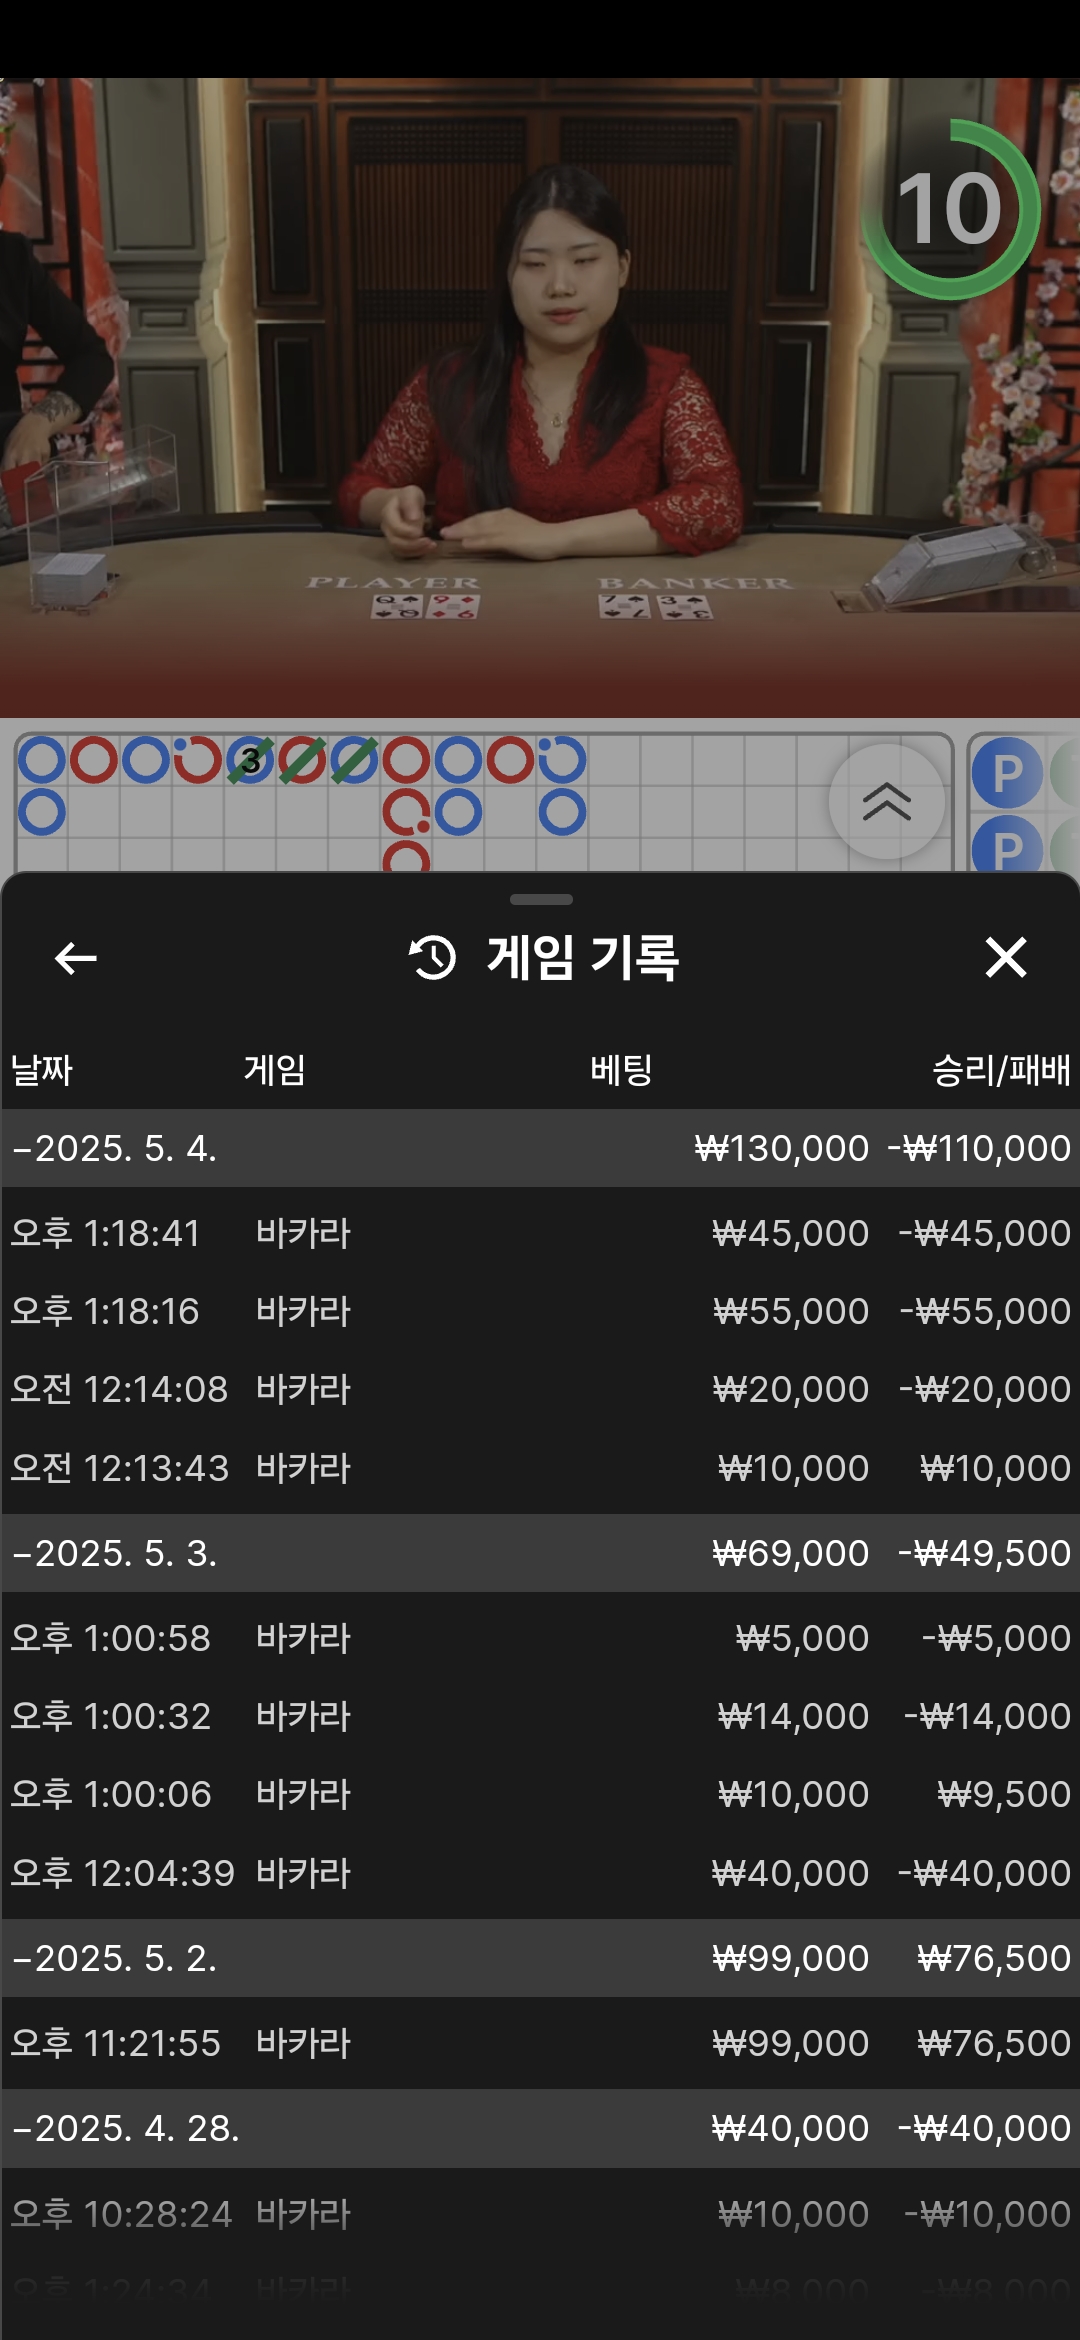This screenshot has width=1080, height=2340.
Task: Click the 승리/패배 column header
Action: (1000, 1070)
